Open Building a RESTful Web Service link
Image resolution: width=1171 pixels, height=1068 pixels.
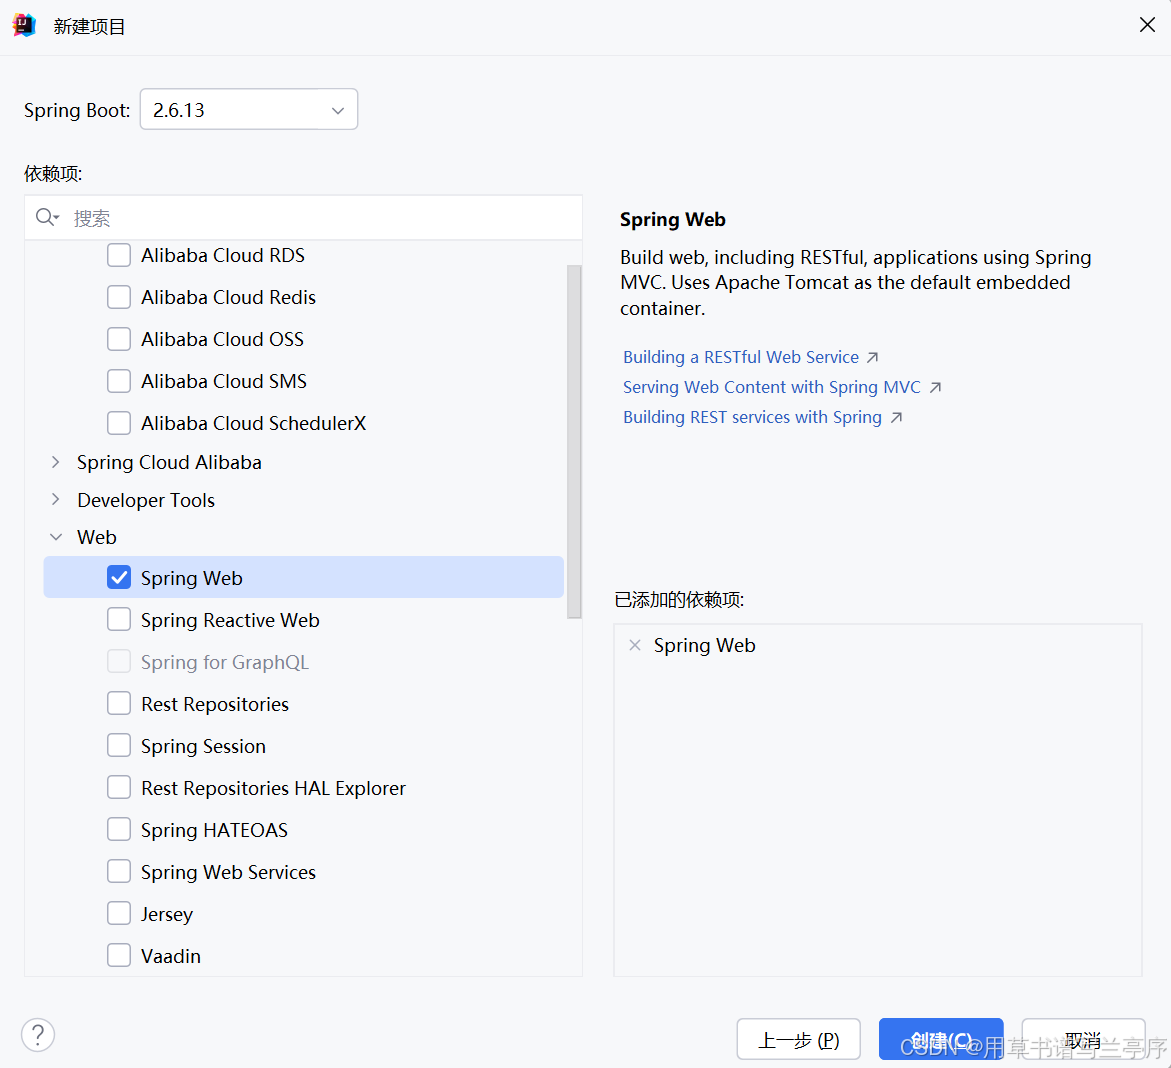(x=741, y=358)
